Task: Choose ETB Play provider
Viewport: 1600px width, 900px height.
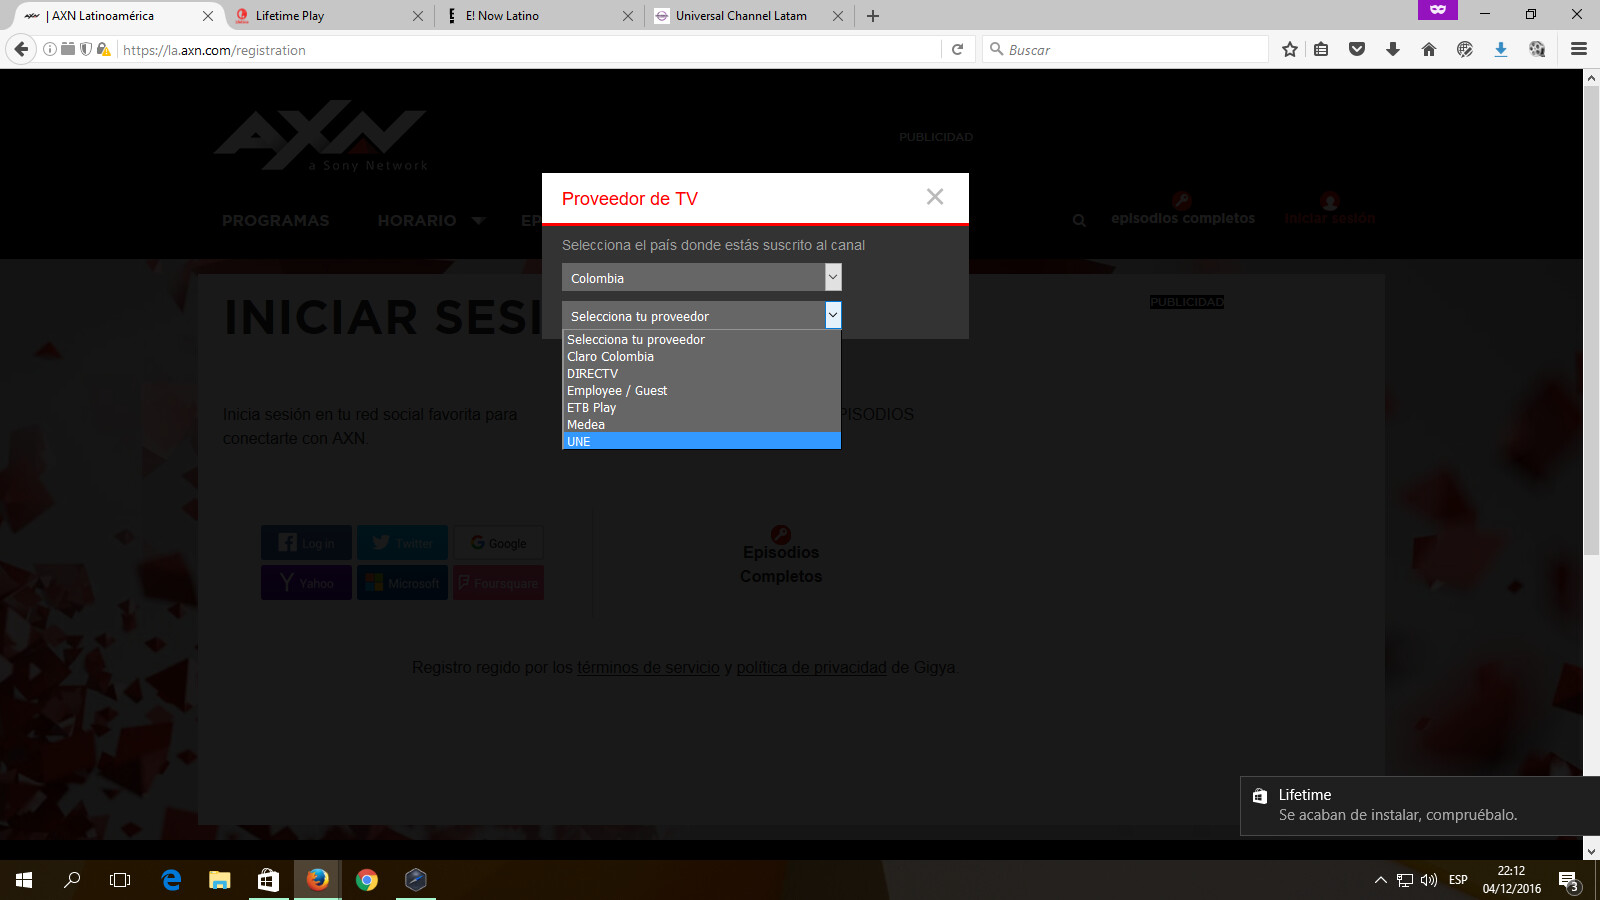Action: pyautogui.click(x=701, y=407)
